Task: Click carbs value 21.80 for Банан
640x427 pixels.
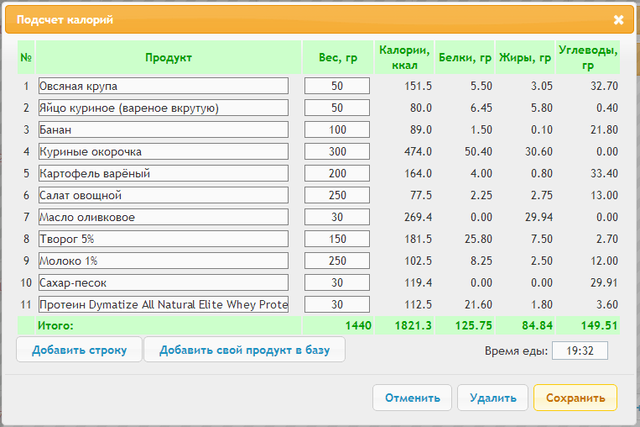Action: tap(604, 130)
